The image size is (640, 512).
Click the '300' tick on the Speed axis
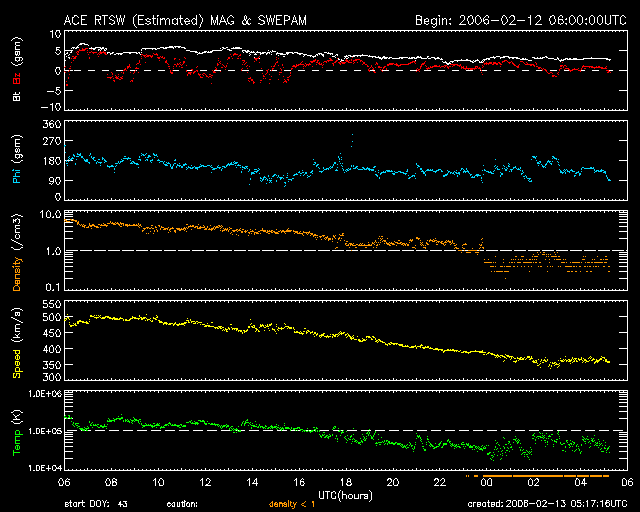click(52, 376)
